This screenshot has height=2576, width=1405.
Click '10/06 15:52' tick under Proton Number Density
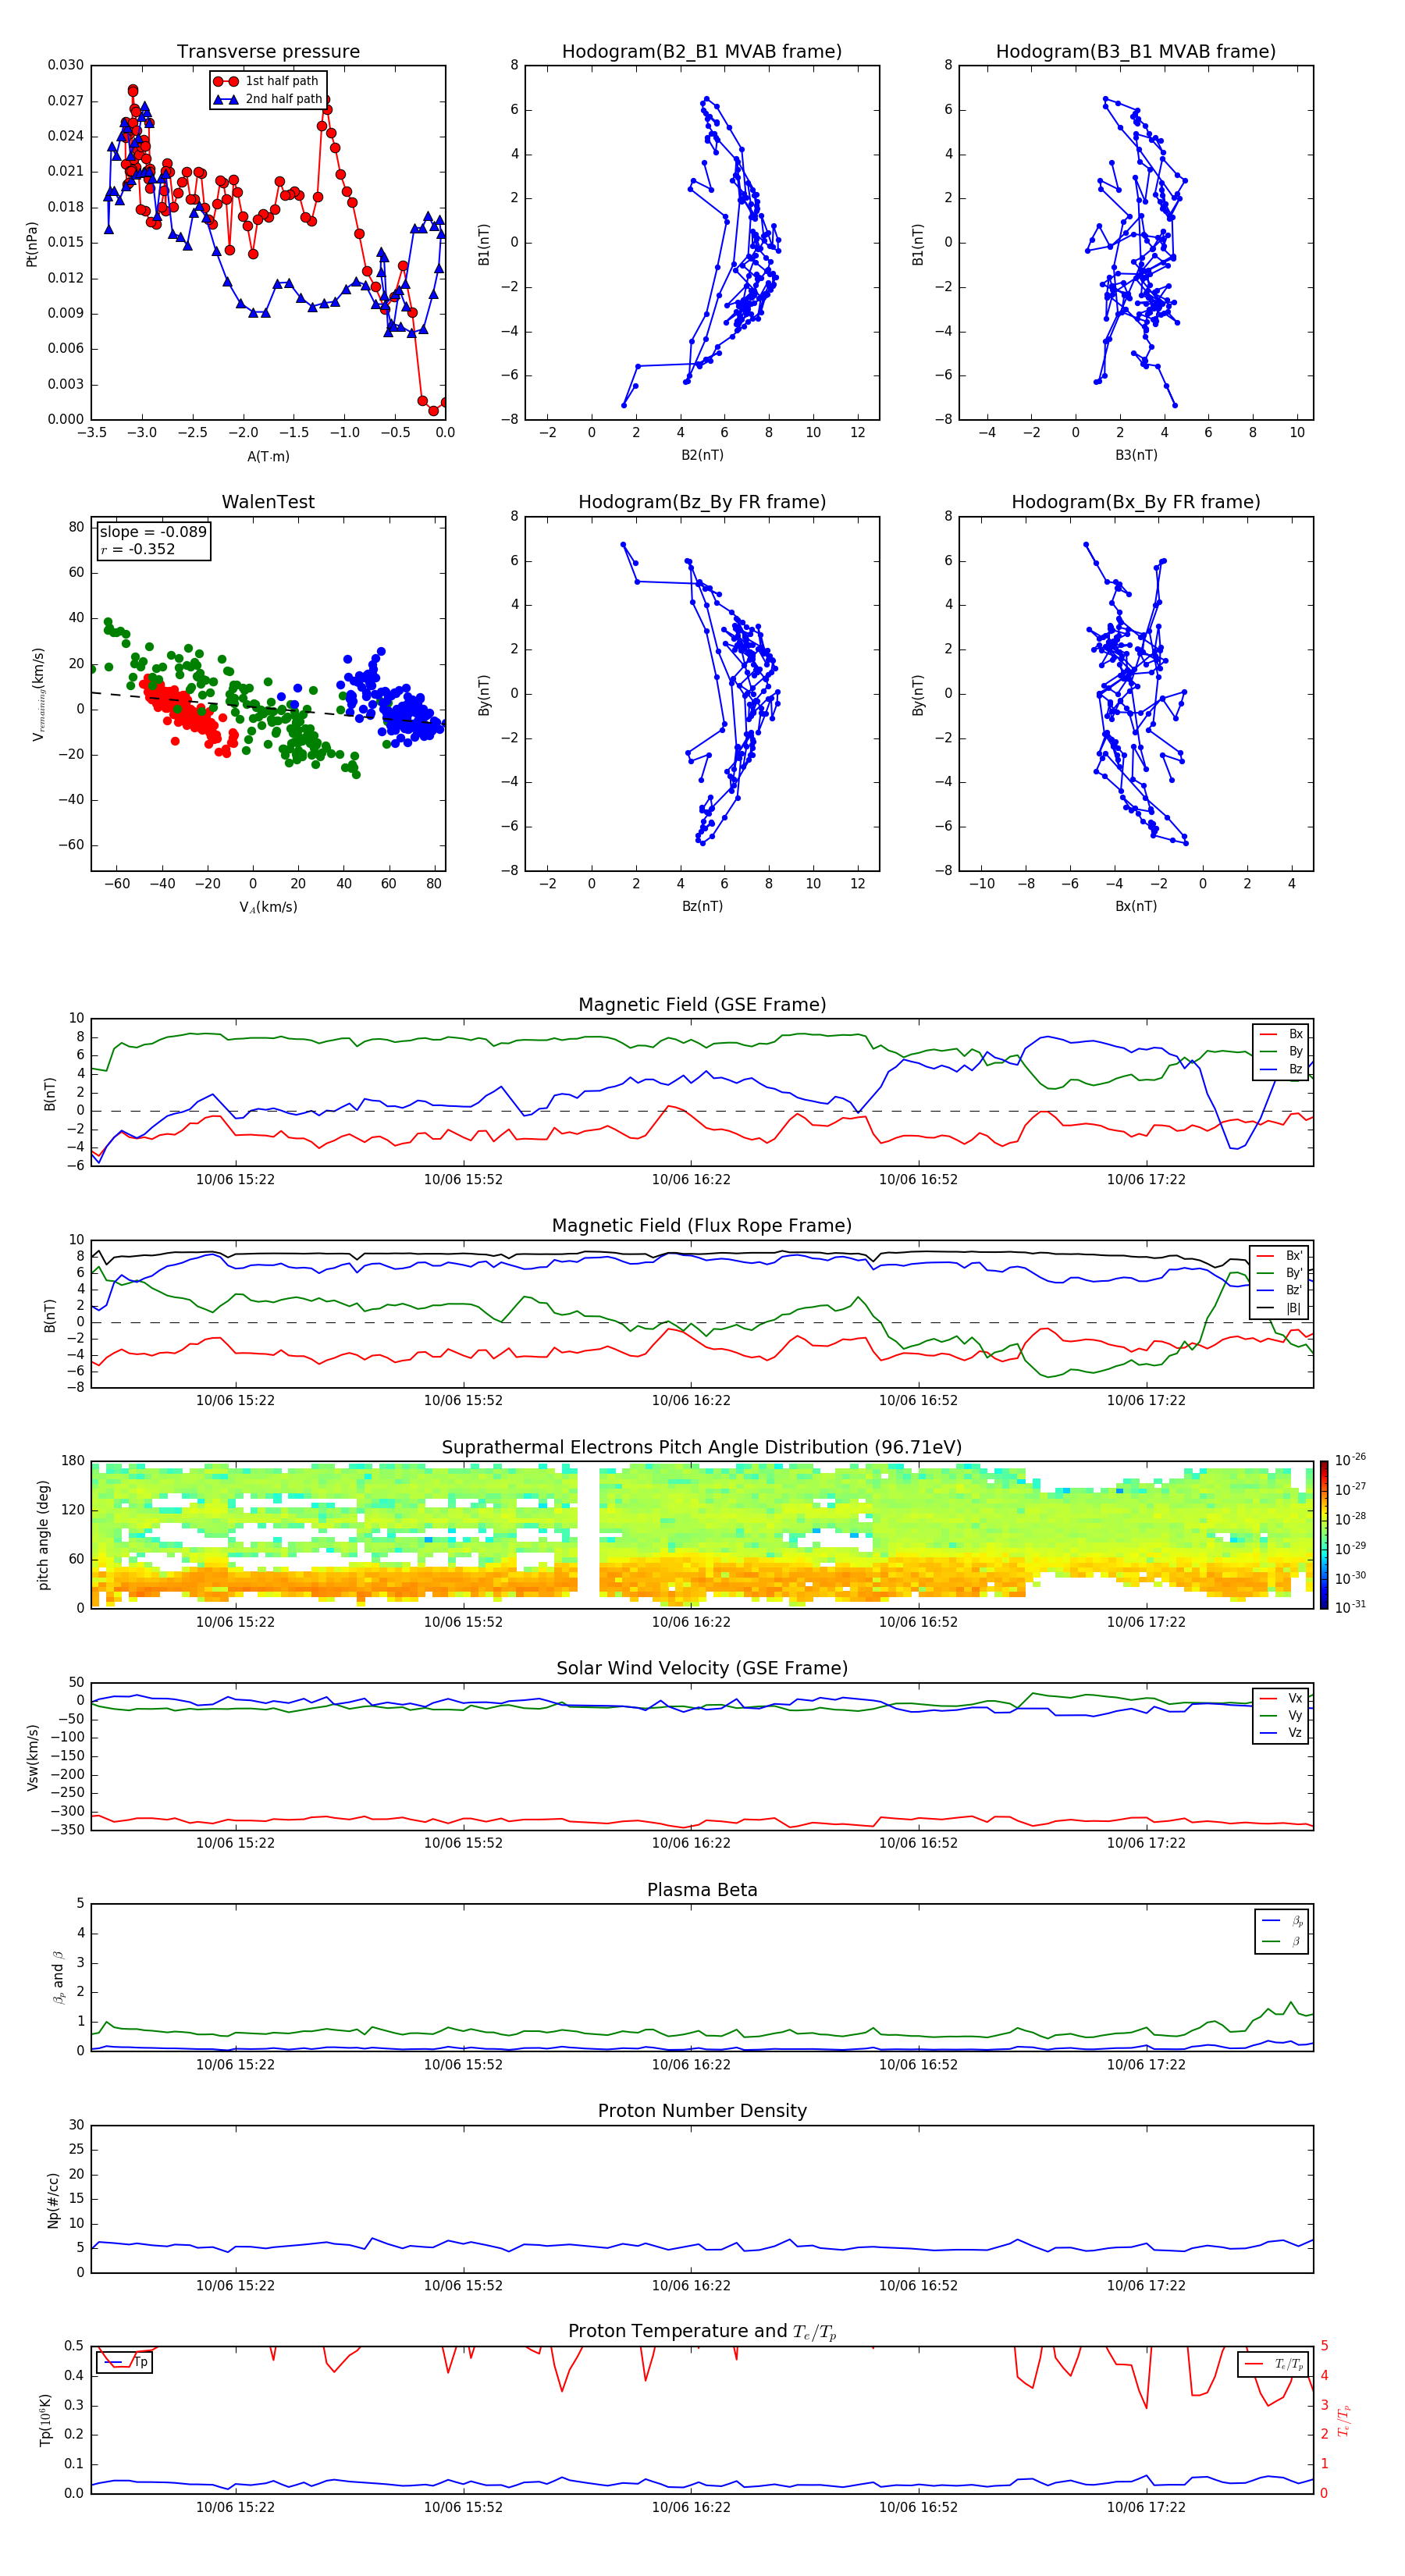[x=463, y=2285]
